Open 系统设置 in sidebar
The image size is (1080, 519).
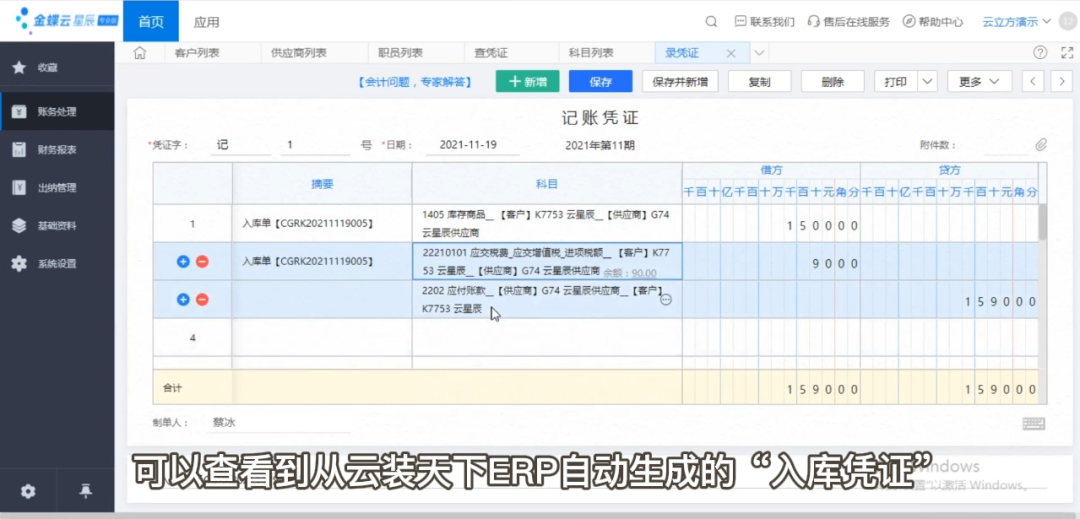(57, 263)
